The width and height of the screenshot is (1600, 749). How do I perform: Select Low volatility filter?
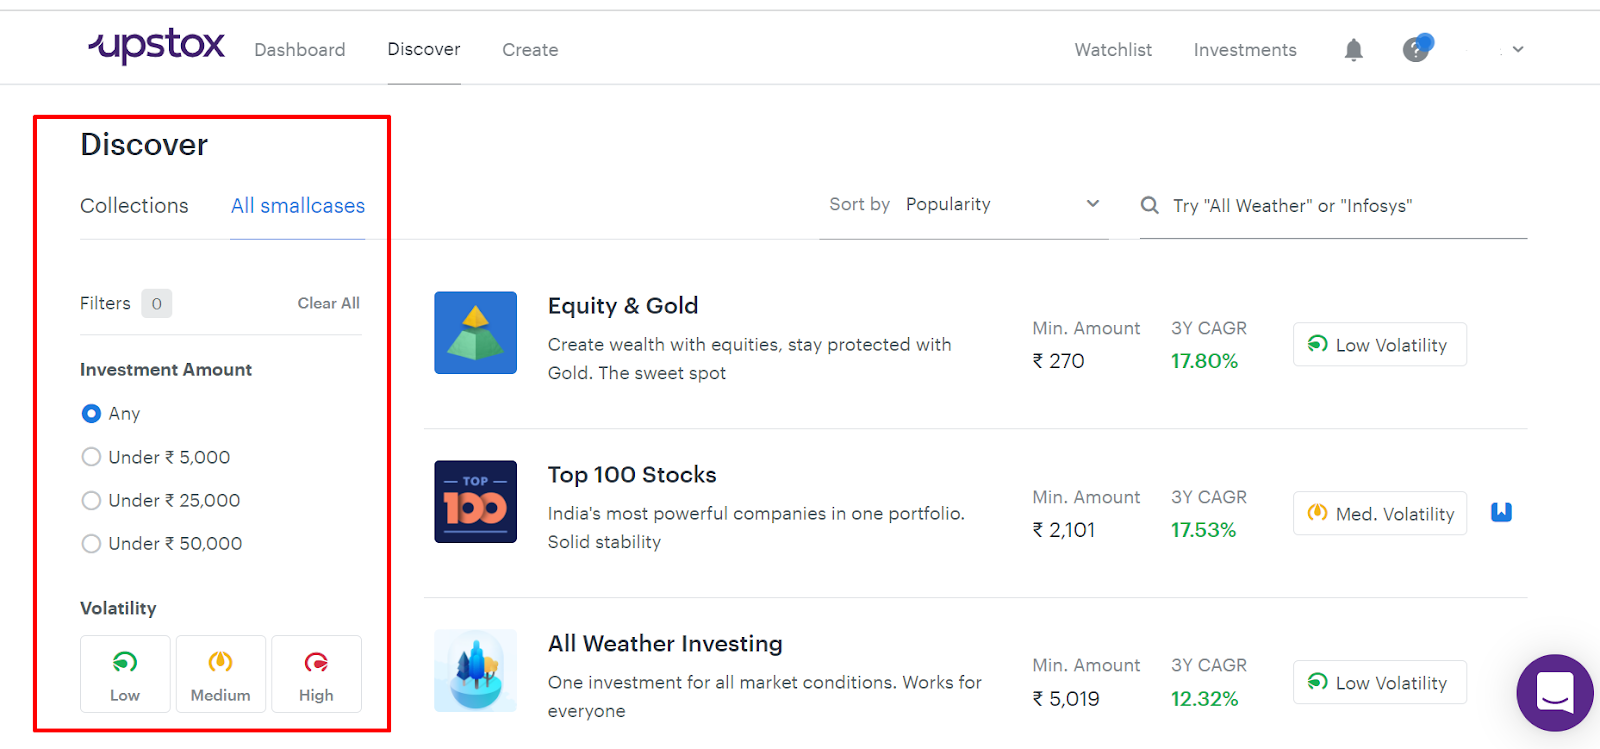click(125, 674)
